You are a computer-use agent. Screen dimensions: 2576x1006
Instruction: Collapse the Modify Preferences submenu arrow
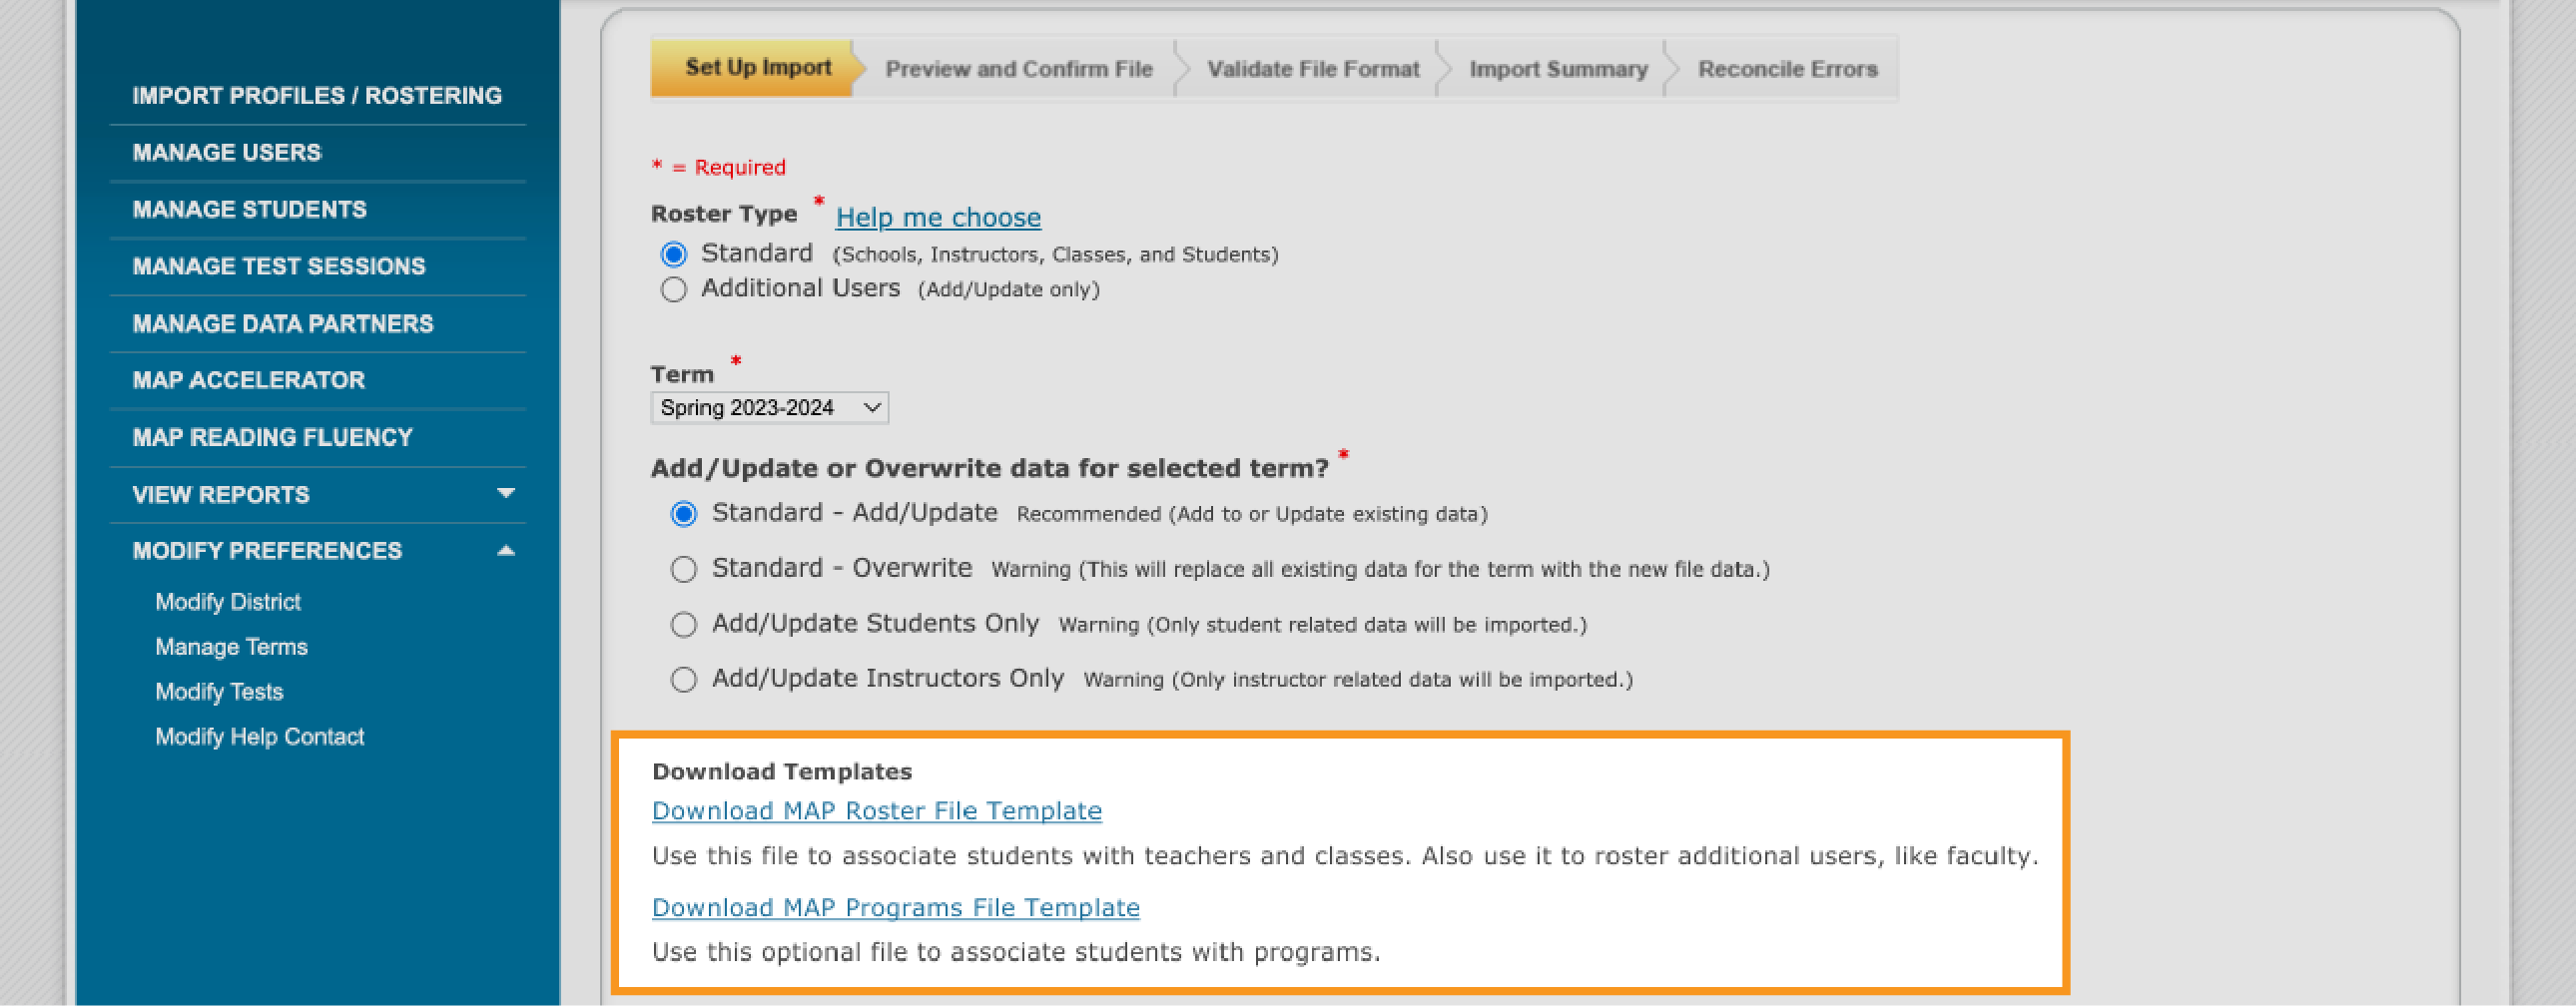click(x=506, y=550)
